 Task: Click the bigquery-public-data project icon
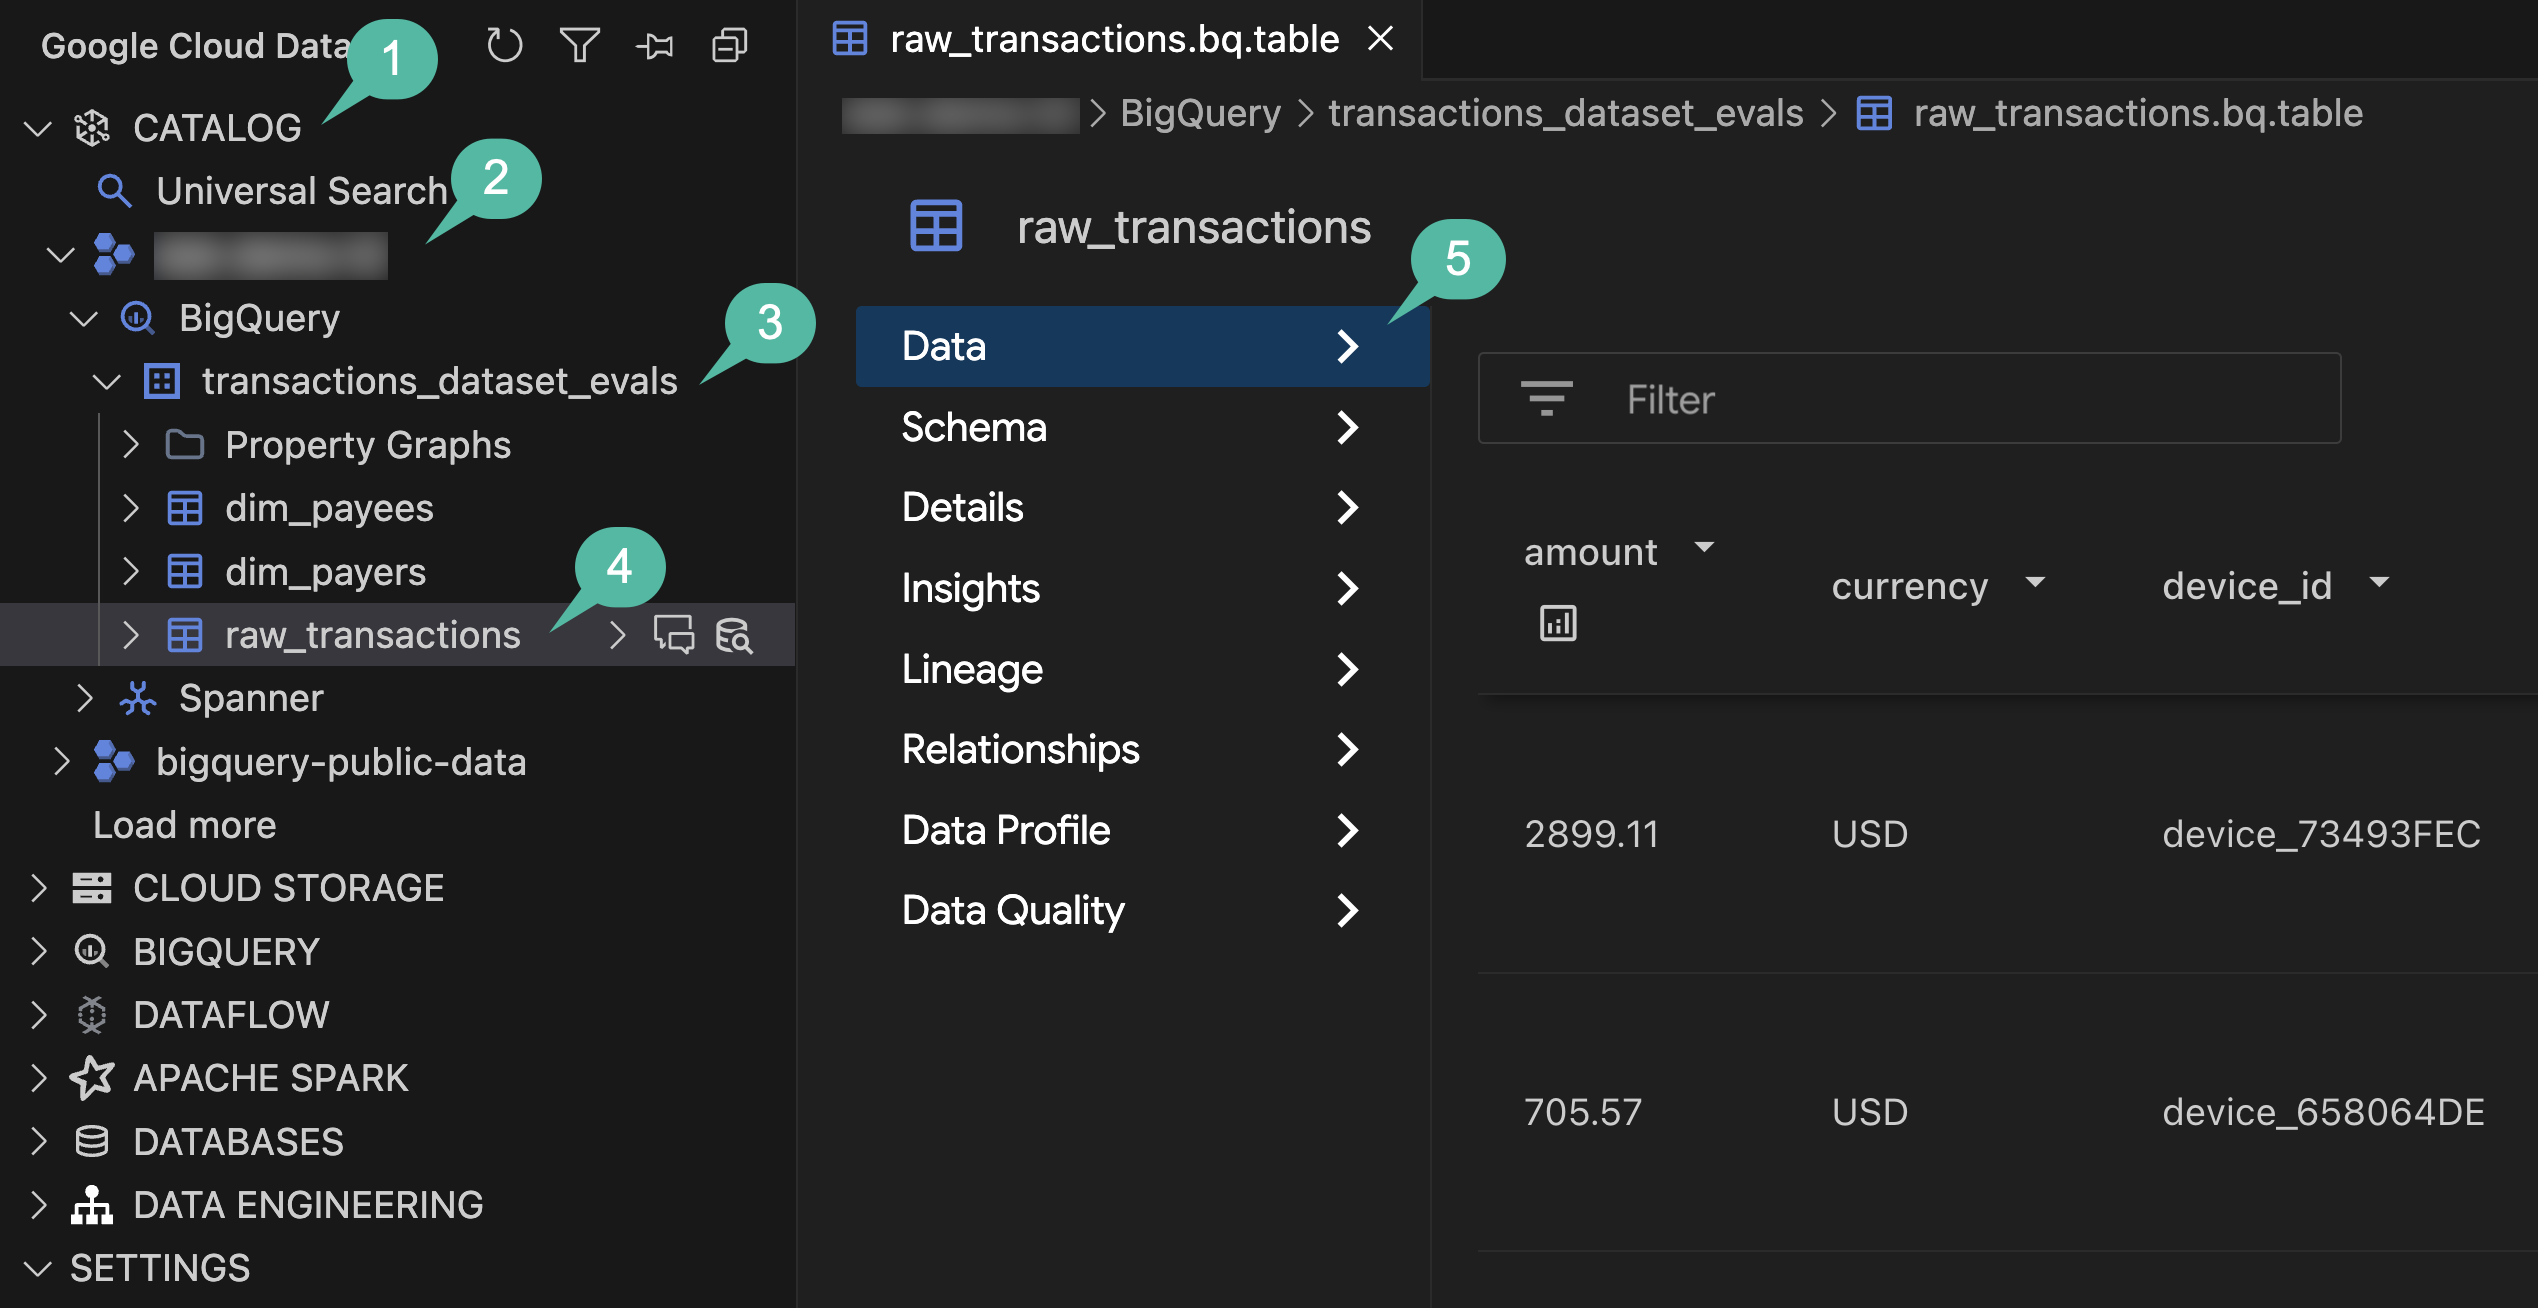tap(113, 762)
